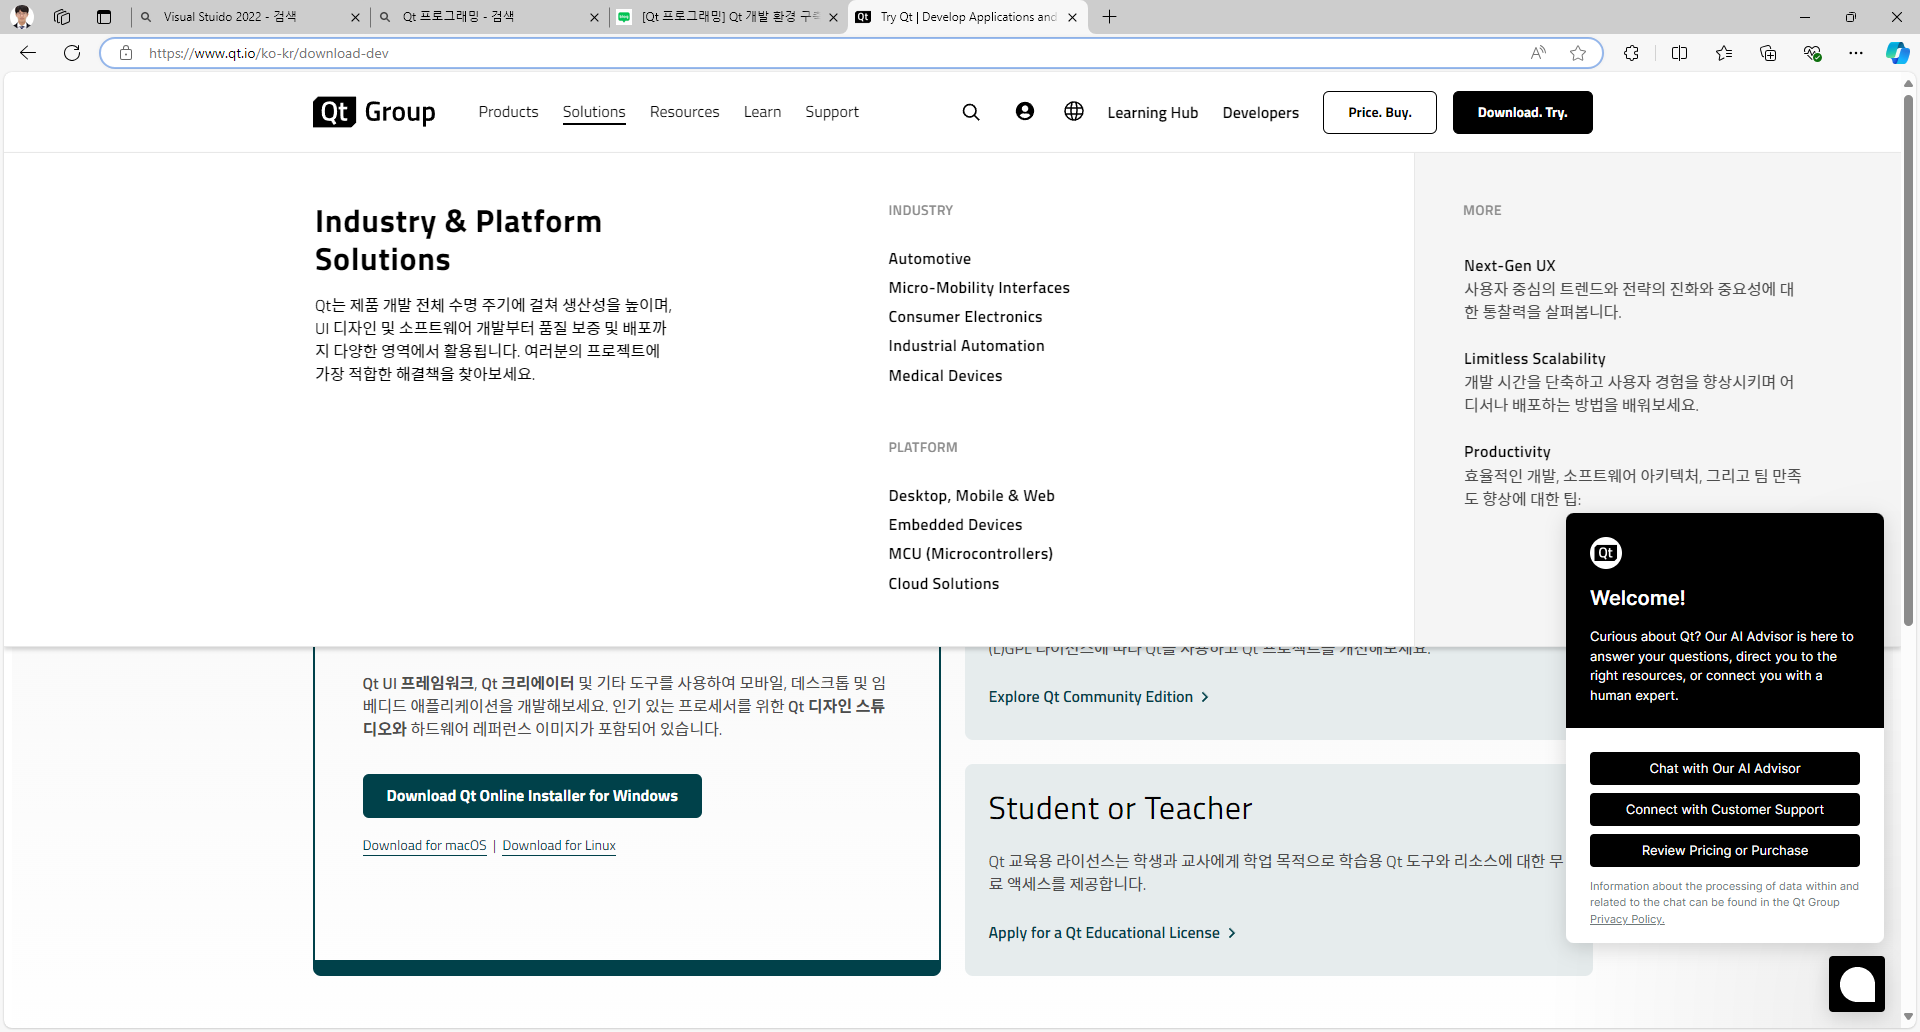Open the favorites list icon
This screenshot has height=1032, width=1920.
click(x=1724, y=53)
